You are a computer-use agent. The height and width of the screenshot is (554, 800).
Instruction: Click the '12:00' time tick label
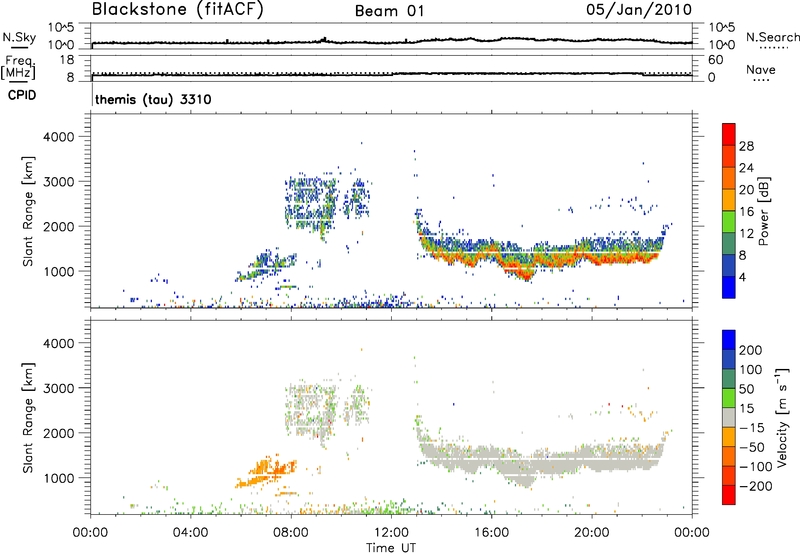(x=391, y=533)
